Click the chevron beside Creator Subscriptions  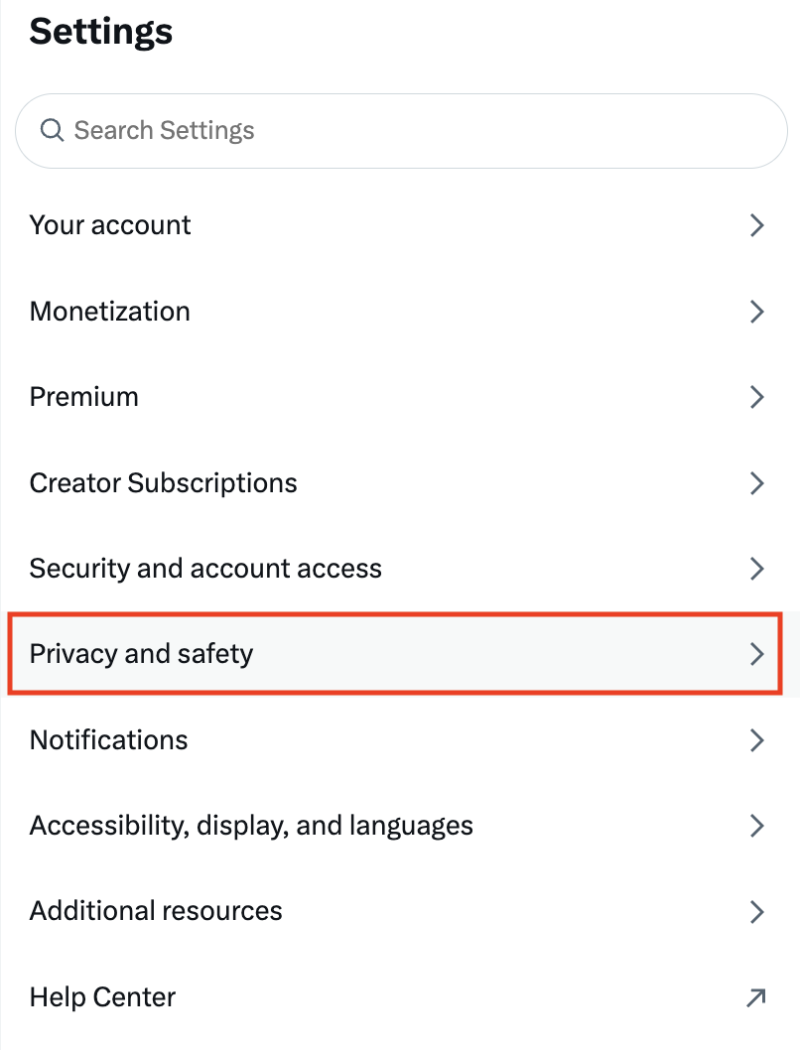[756, 483]
